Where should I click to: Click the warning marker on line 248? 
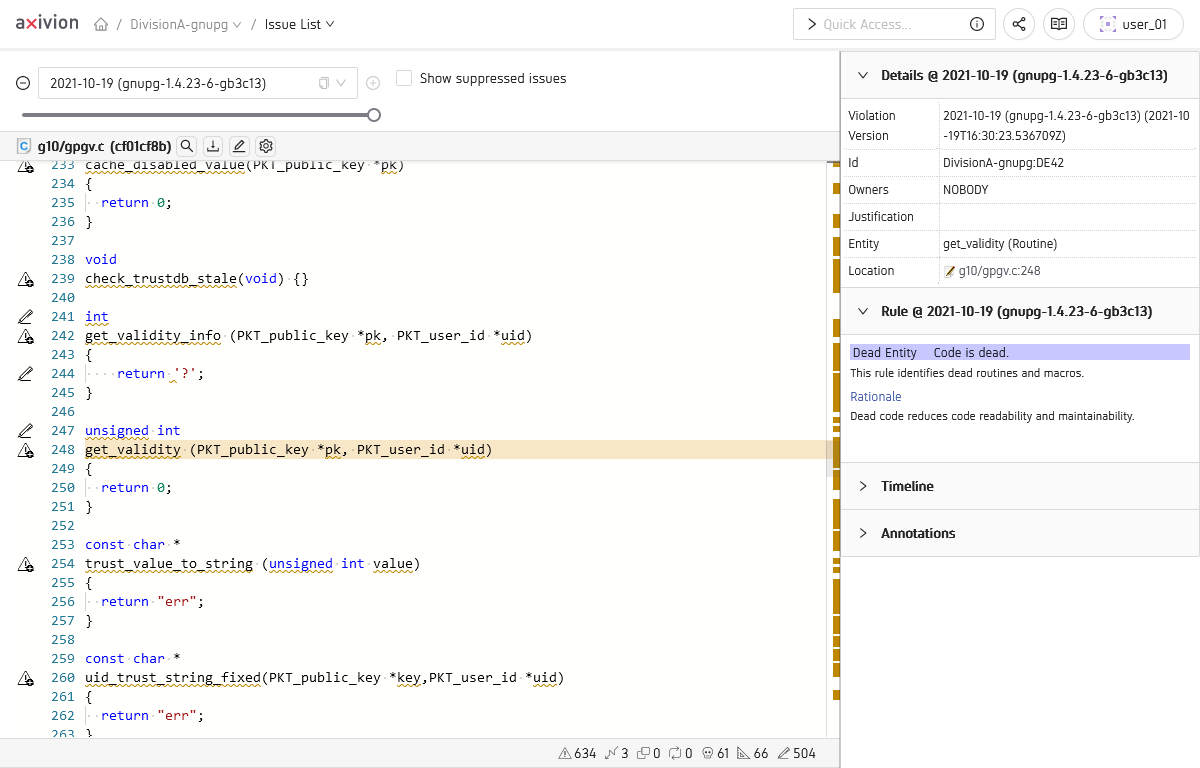coord(27,451)
